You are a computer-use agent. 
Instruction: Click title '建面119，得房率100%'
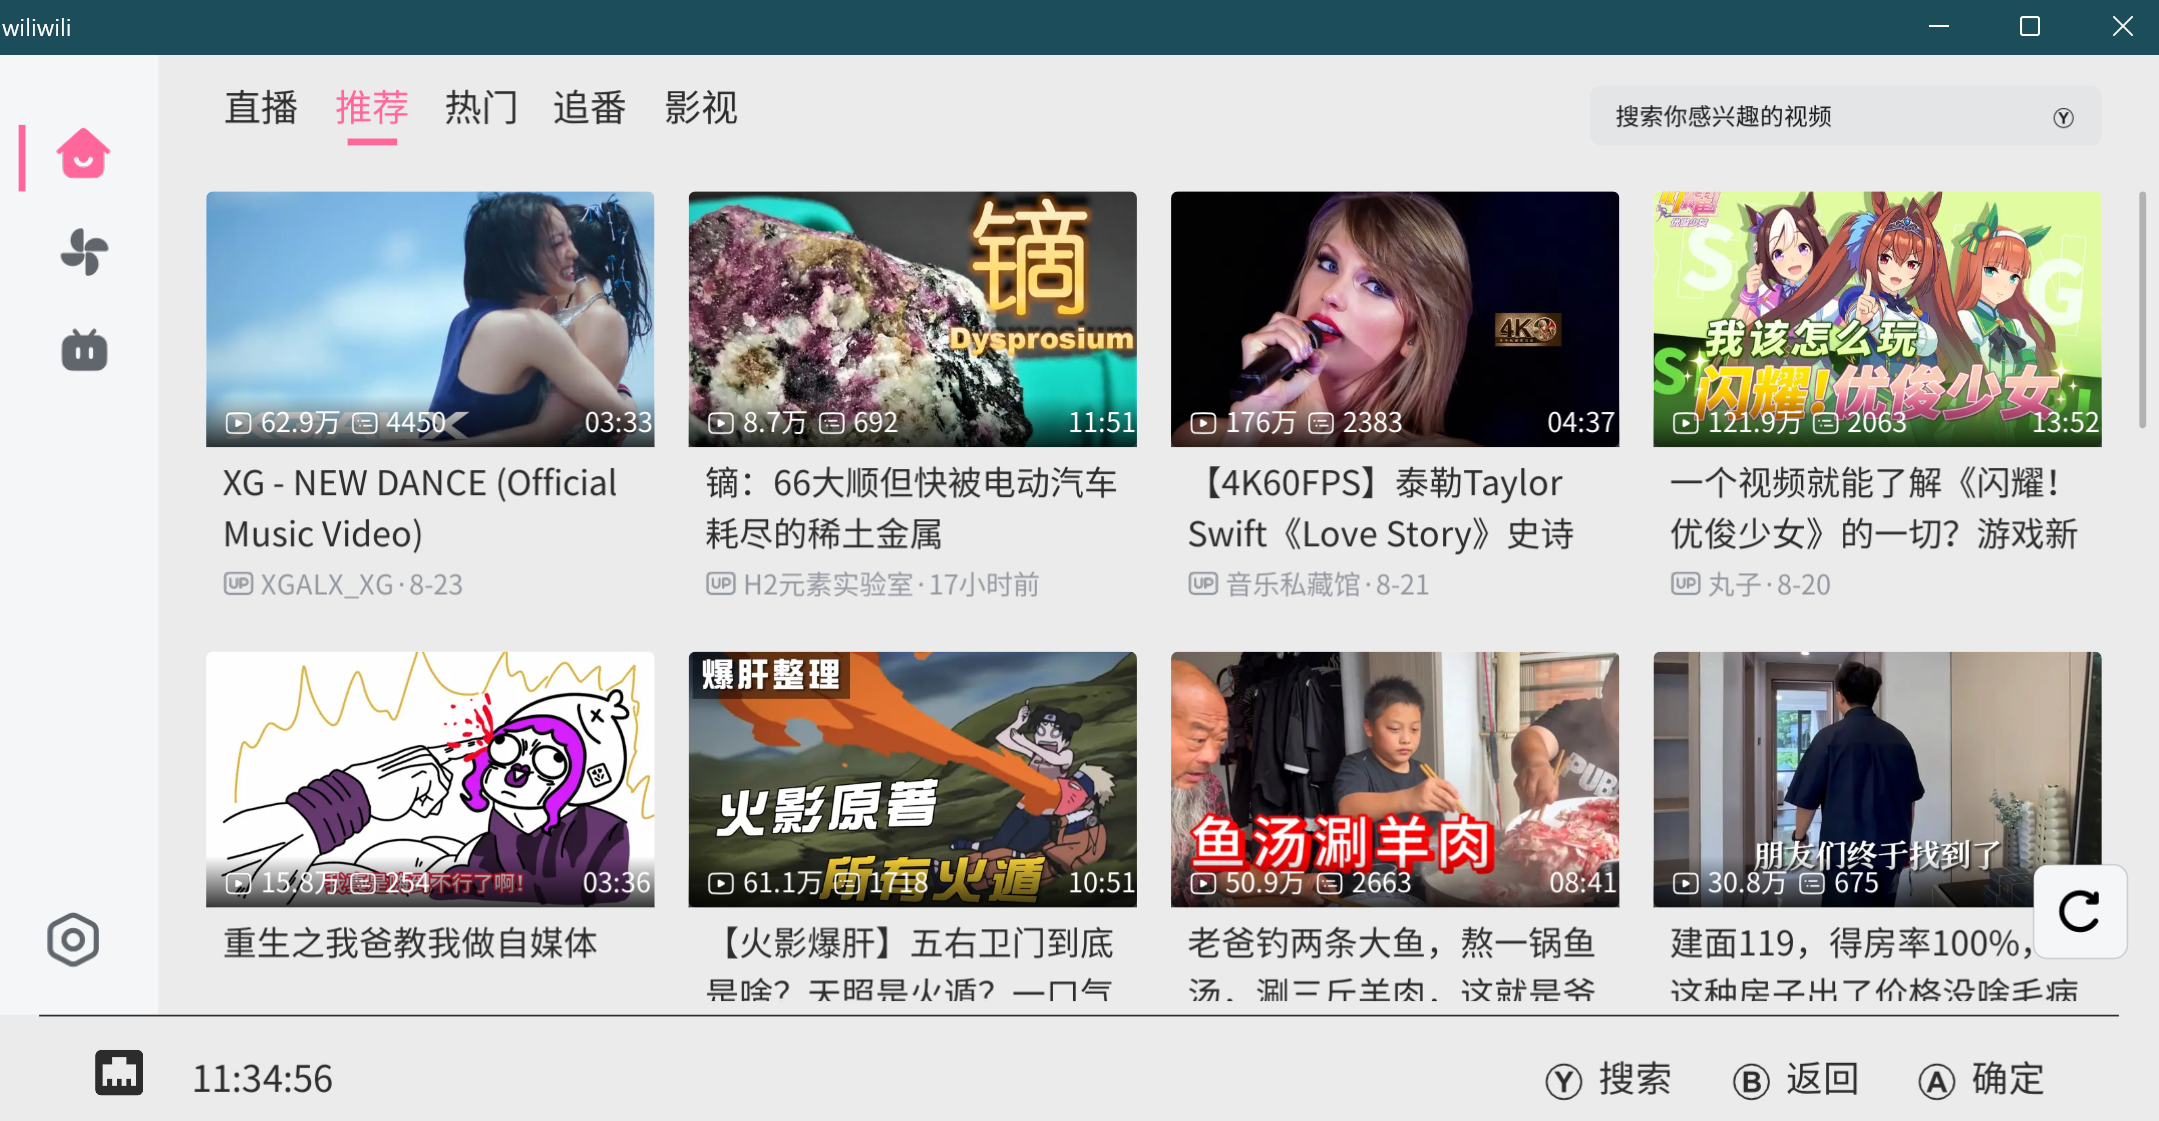(x=1875, y=964)
